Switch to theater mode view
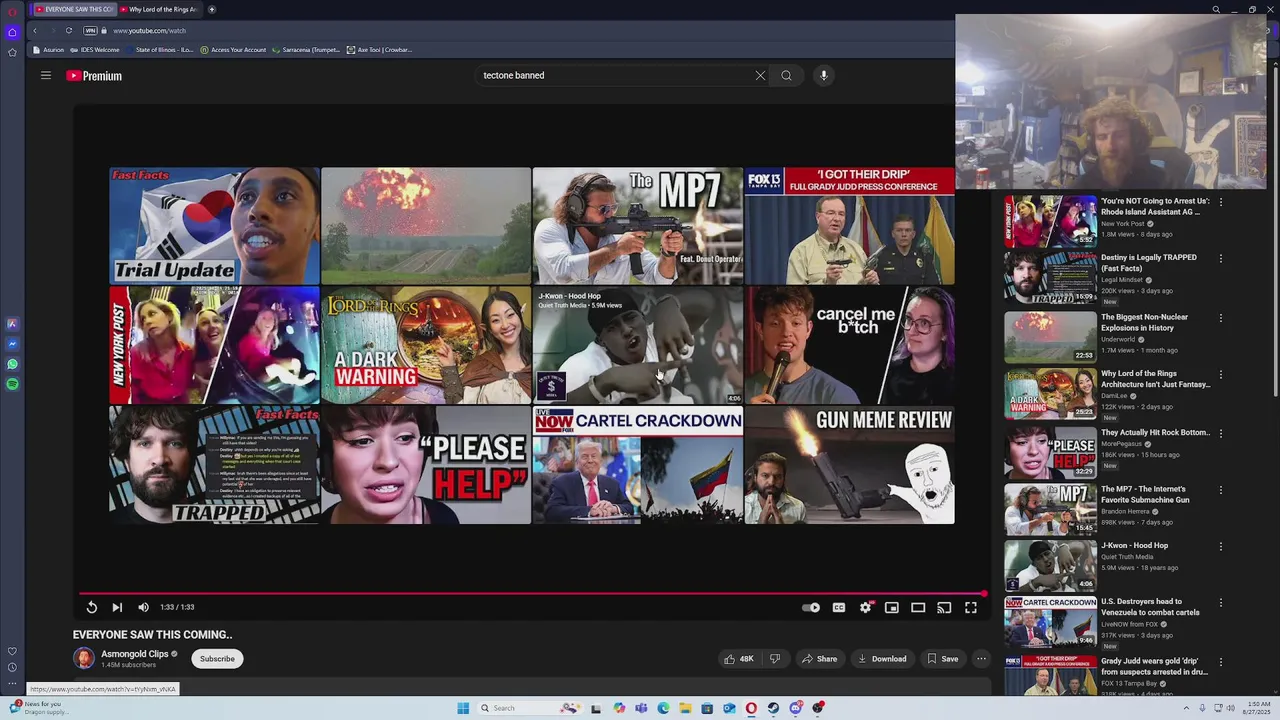Screen dimensions: 1280x720 (918, 607)
